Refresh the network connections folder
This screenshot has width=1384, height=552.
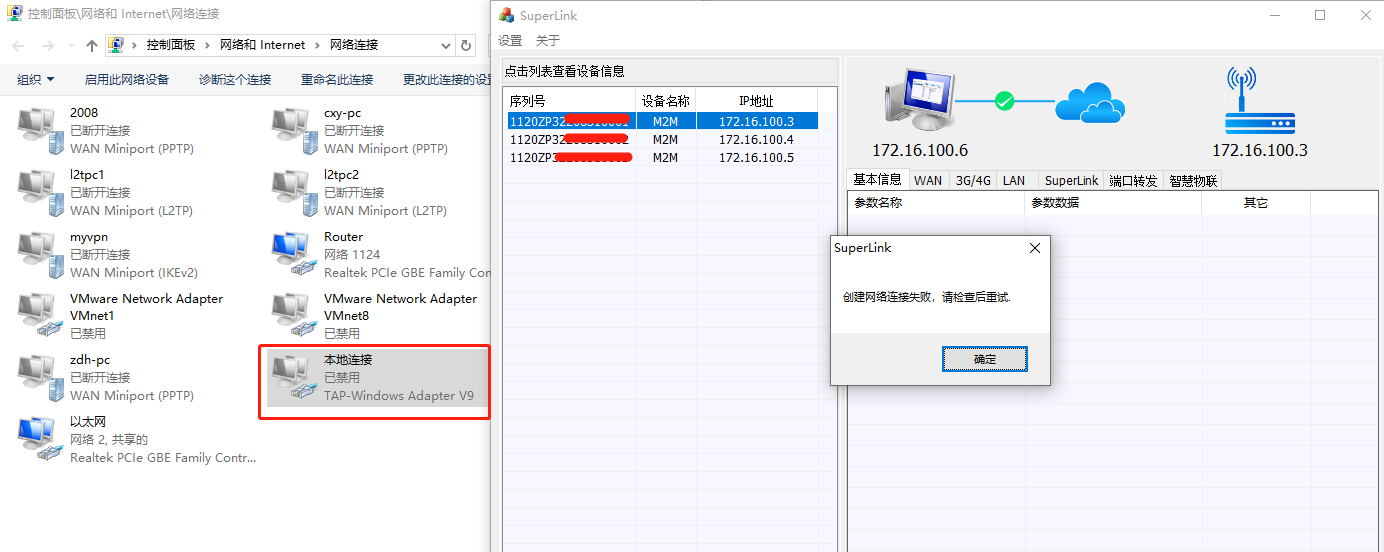pyautogui.click(x=466, y=45)
